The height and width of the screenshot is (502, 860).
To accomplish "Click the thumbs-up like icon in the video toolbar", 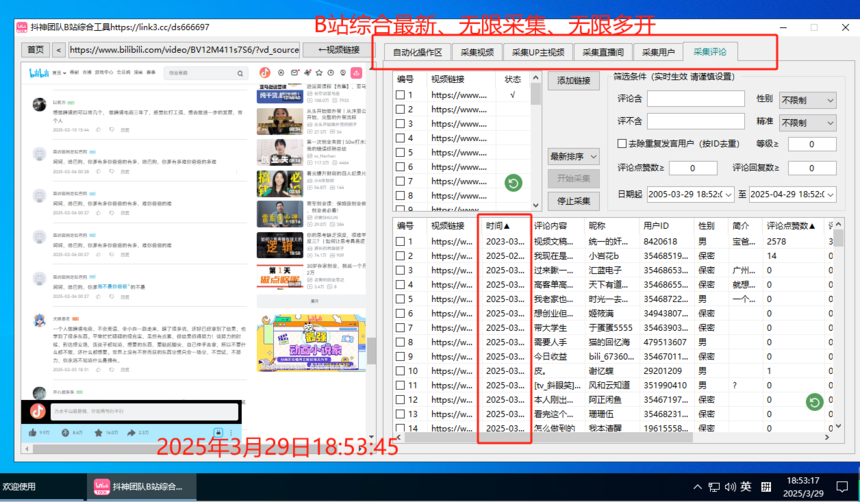I will coord(32,432).
